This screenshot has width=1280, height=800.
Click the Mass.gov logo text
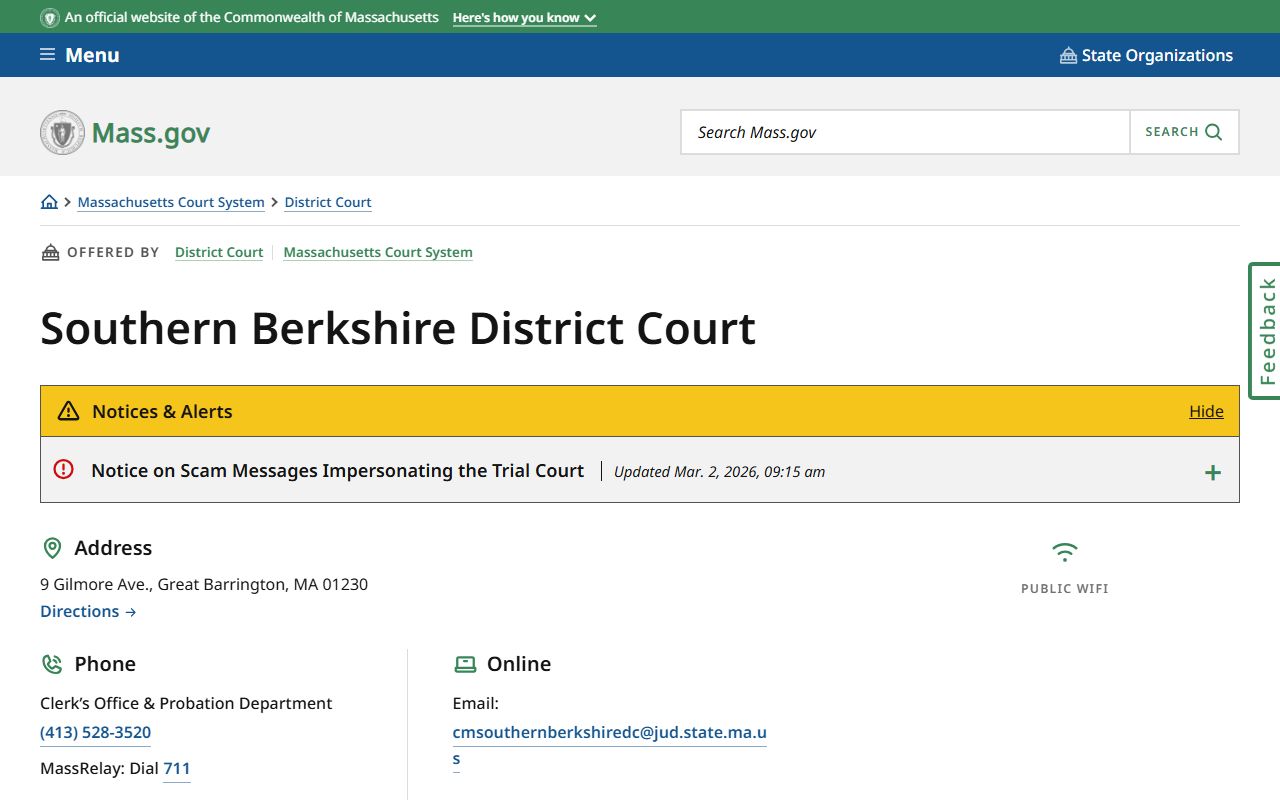tap(151, 133)
